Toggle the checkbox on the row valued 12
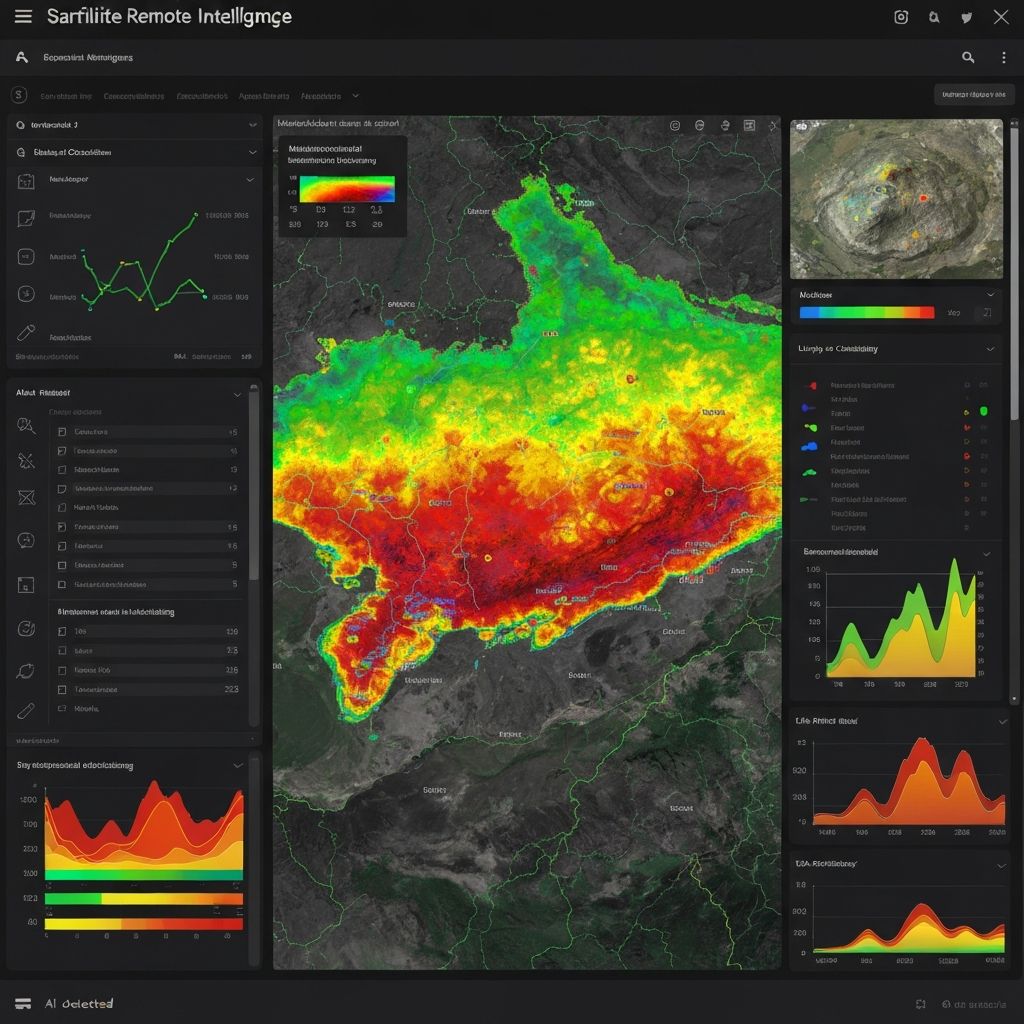 [x=62, y=489]
